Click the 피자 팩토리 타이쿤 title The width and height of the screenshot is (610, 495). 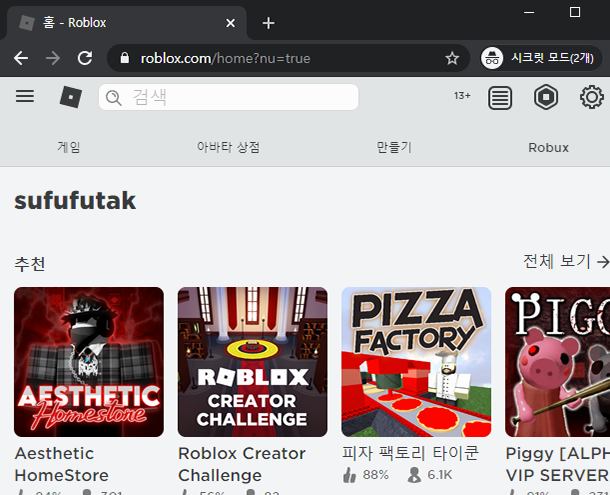(410, 453)
